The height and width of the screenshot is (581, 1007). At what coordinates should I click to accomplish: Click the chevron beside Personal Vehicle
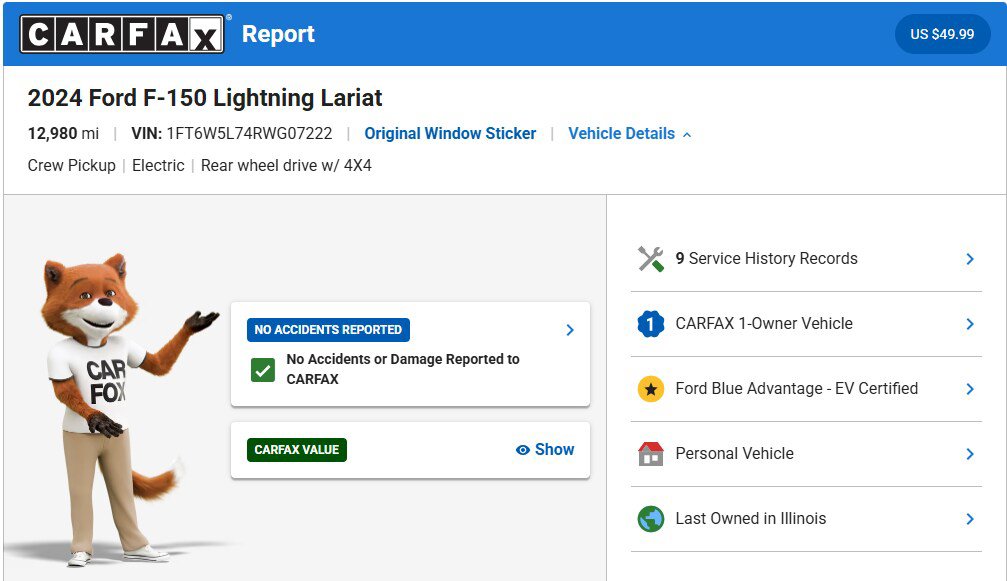[970, 453]
